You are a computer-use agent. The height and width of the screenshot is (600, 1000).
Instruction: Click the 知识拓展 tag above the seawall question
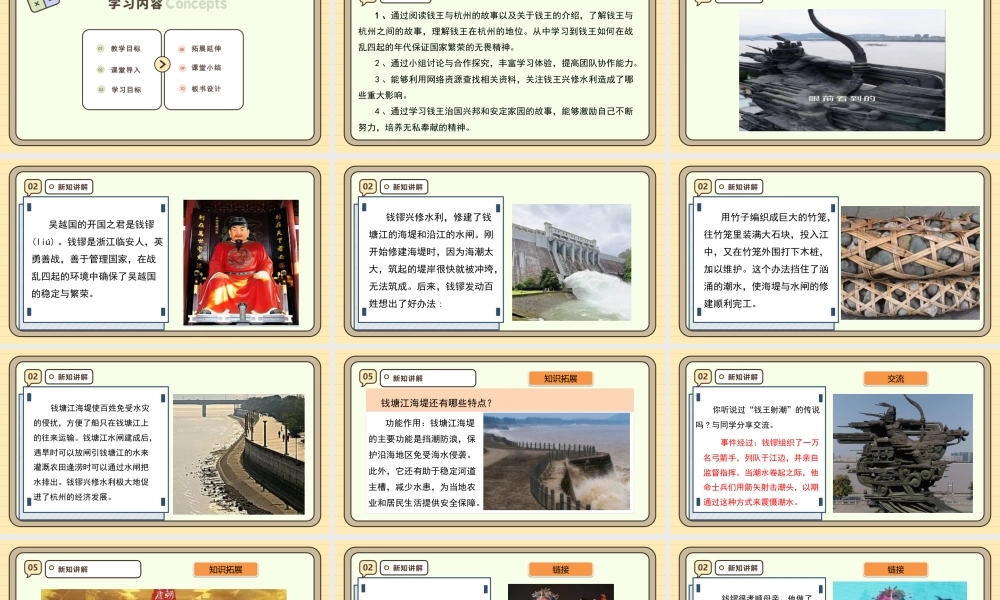point(561,379)
